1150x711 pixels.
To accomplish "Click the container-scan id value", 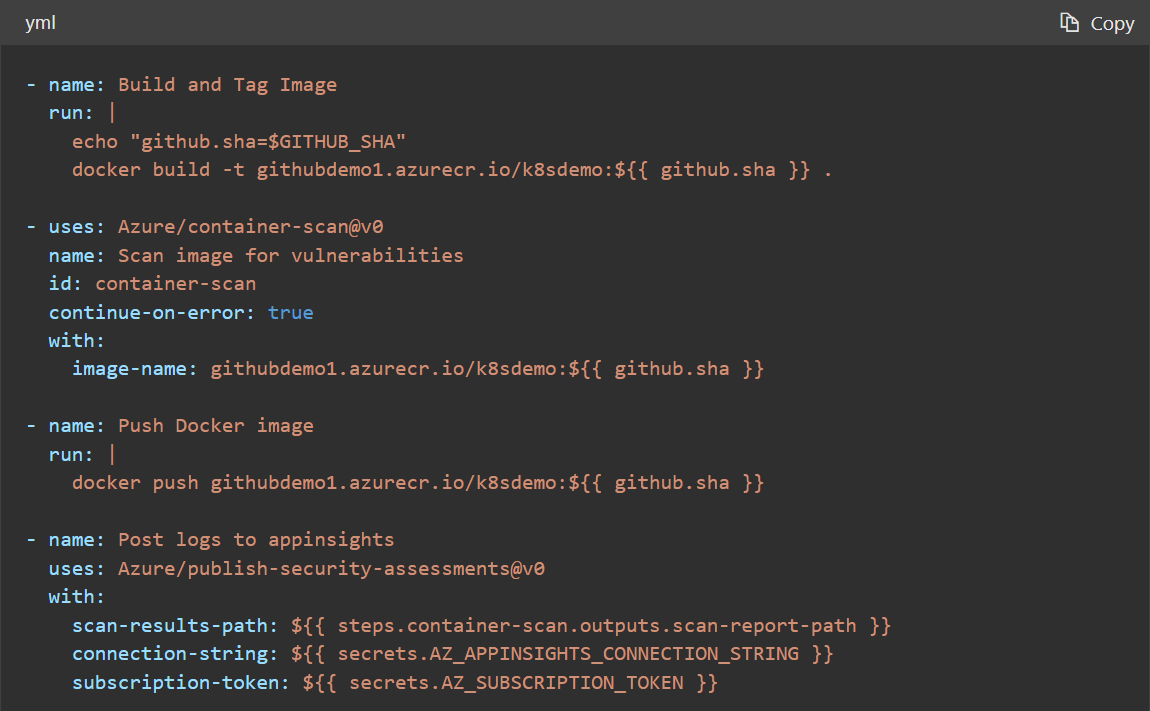I will [175, 283].
